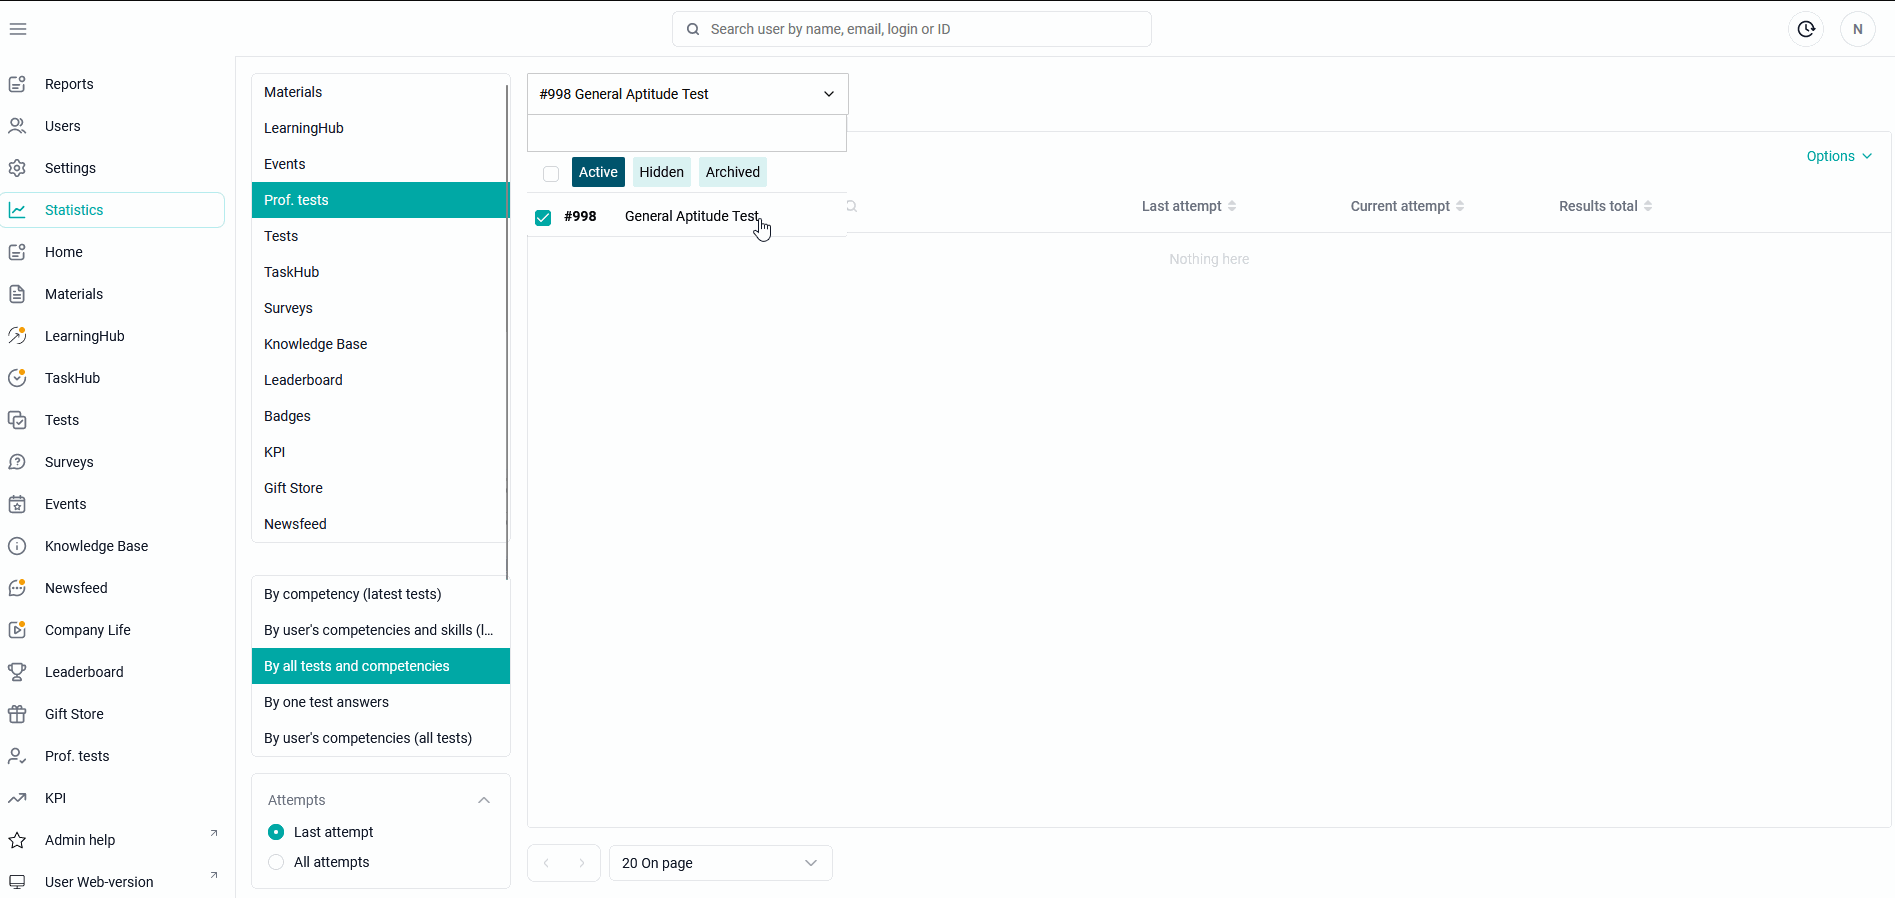Select Badges in statistics list

[x=380, y=416]
